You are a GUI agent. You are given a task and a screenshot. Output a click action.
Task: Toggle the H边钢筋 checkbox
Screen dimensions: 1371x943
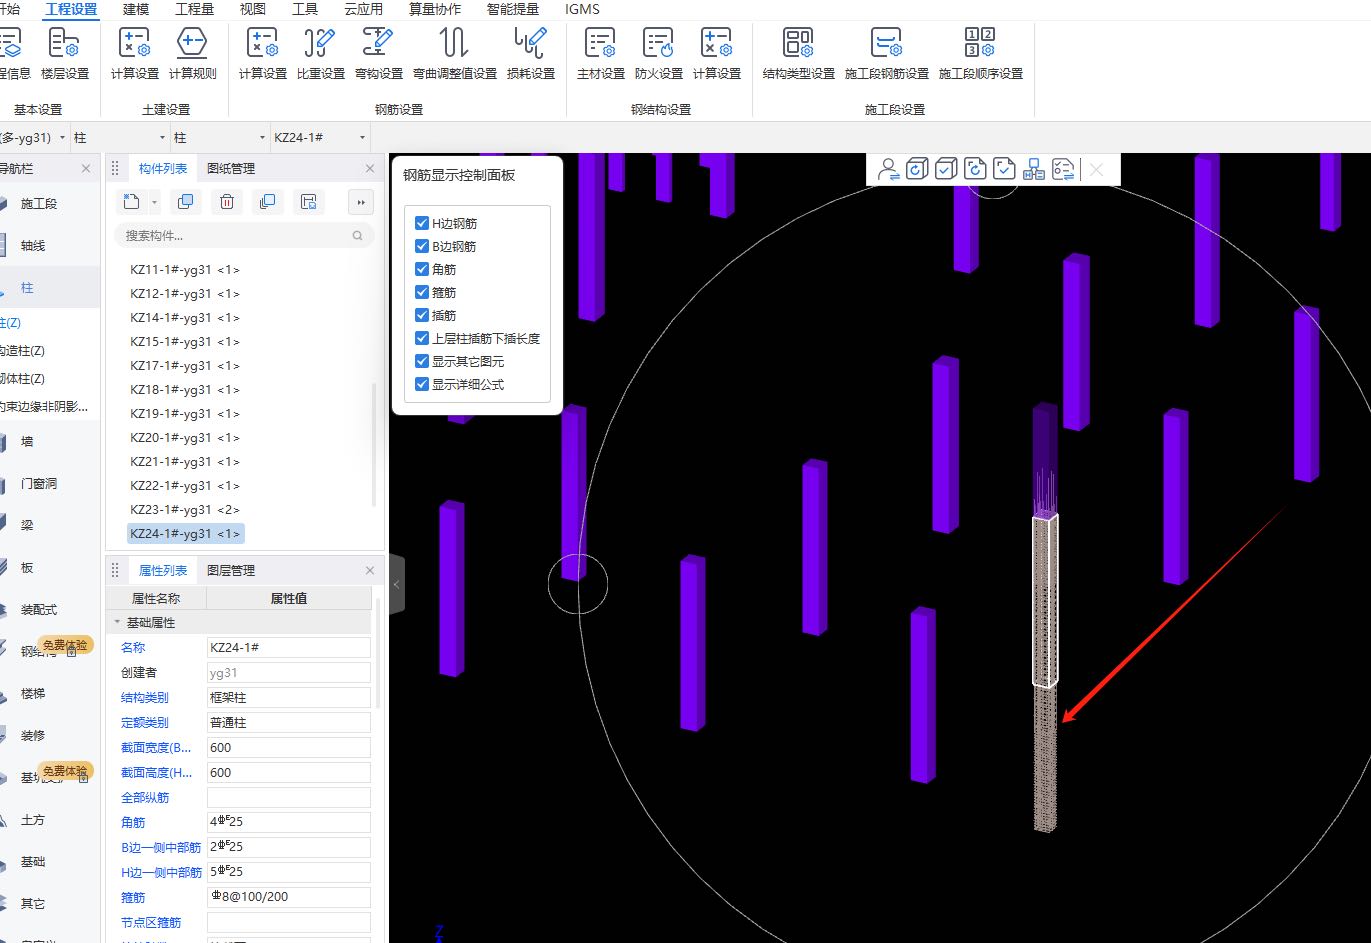click(422, 223)
